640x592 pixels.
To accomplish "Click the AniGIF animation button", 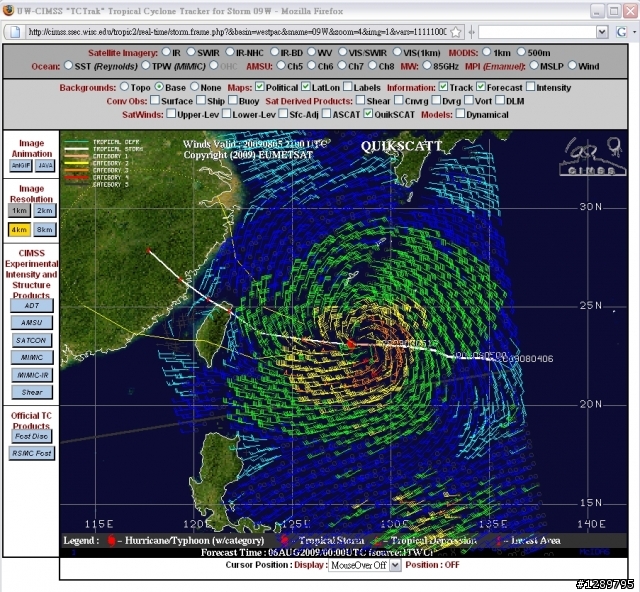I will (20, 165).
